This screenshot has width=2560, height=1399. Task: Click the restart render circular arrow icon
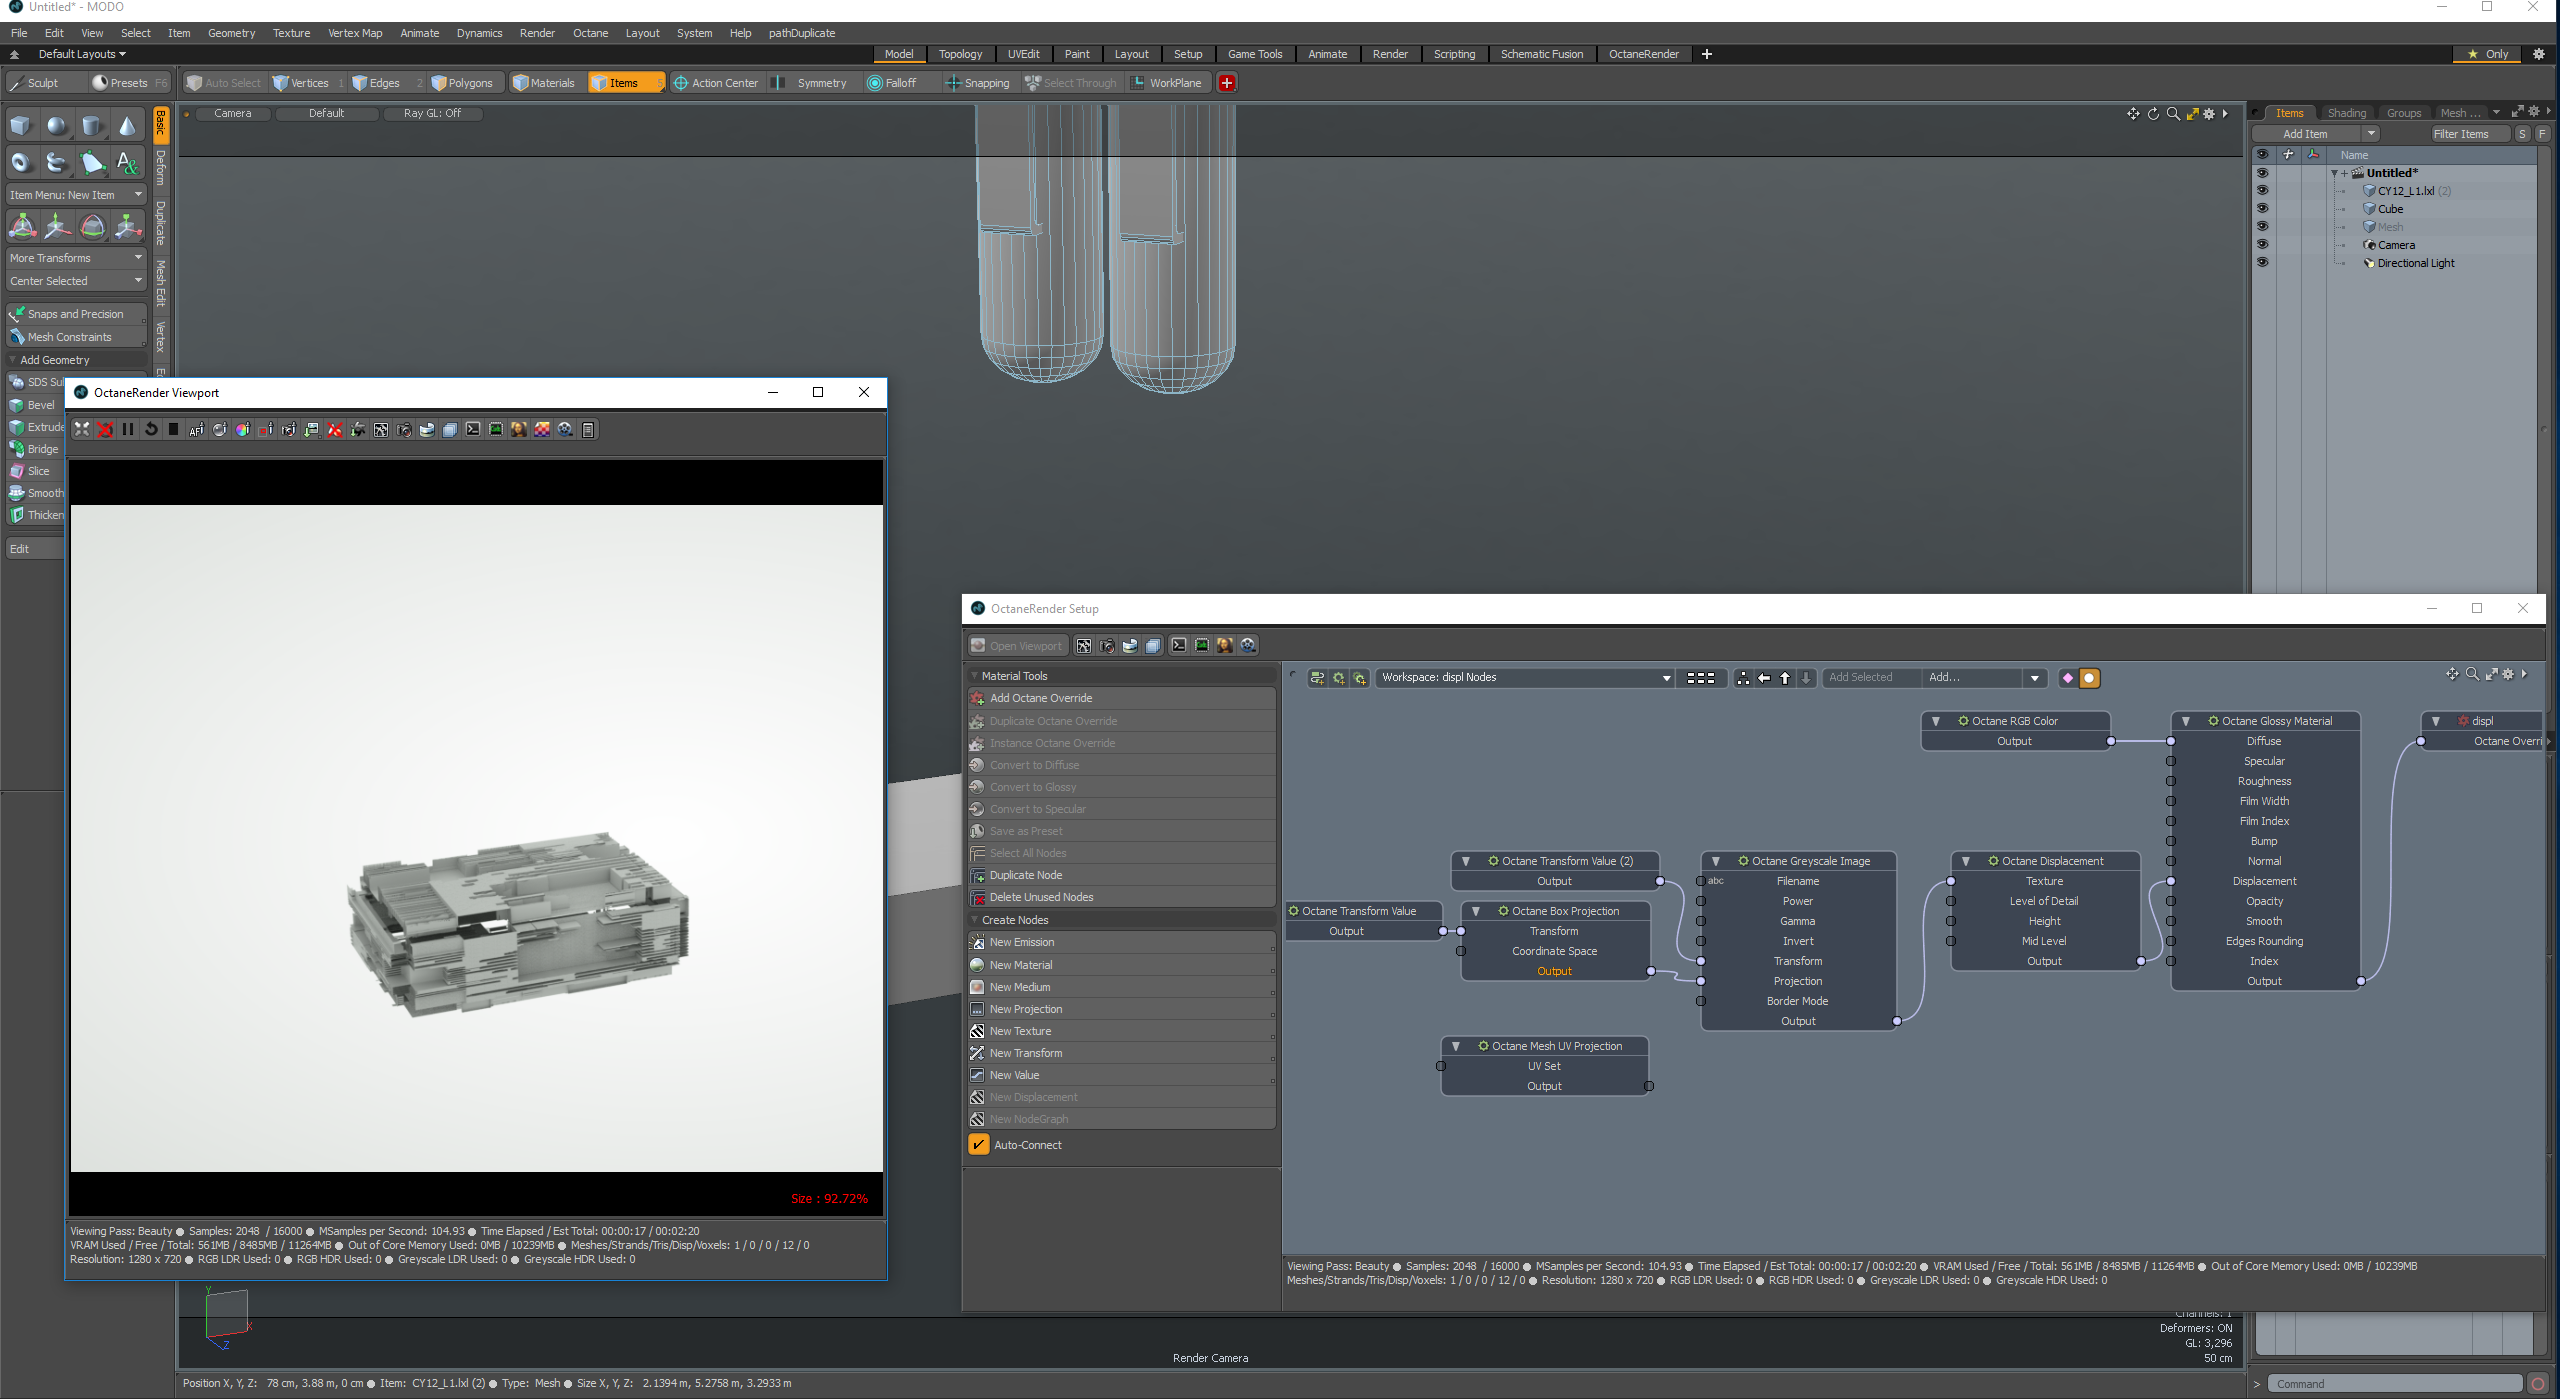[x=151, y=430]
